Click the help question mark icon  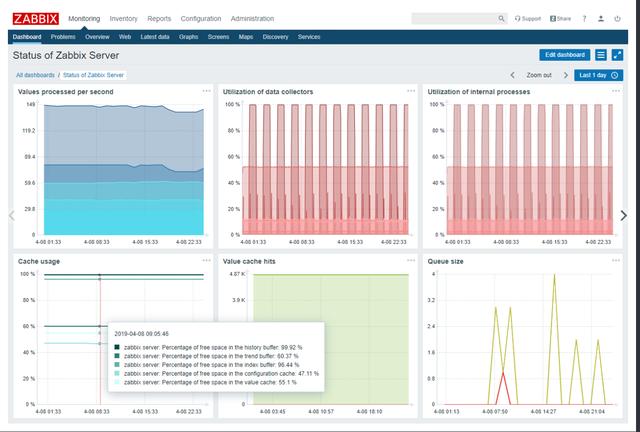tap(584, 19)
